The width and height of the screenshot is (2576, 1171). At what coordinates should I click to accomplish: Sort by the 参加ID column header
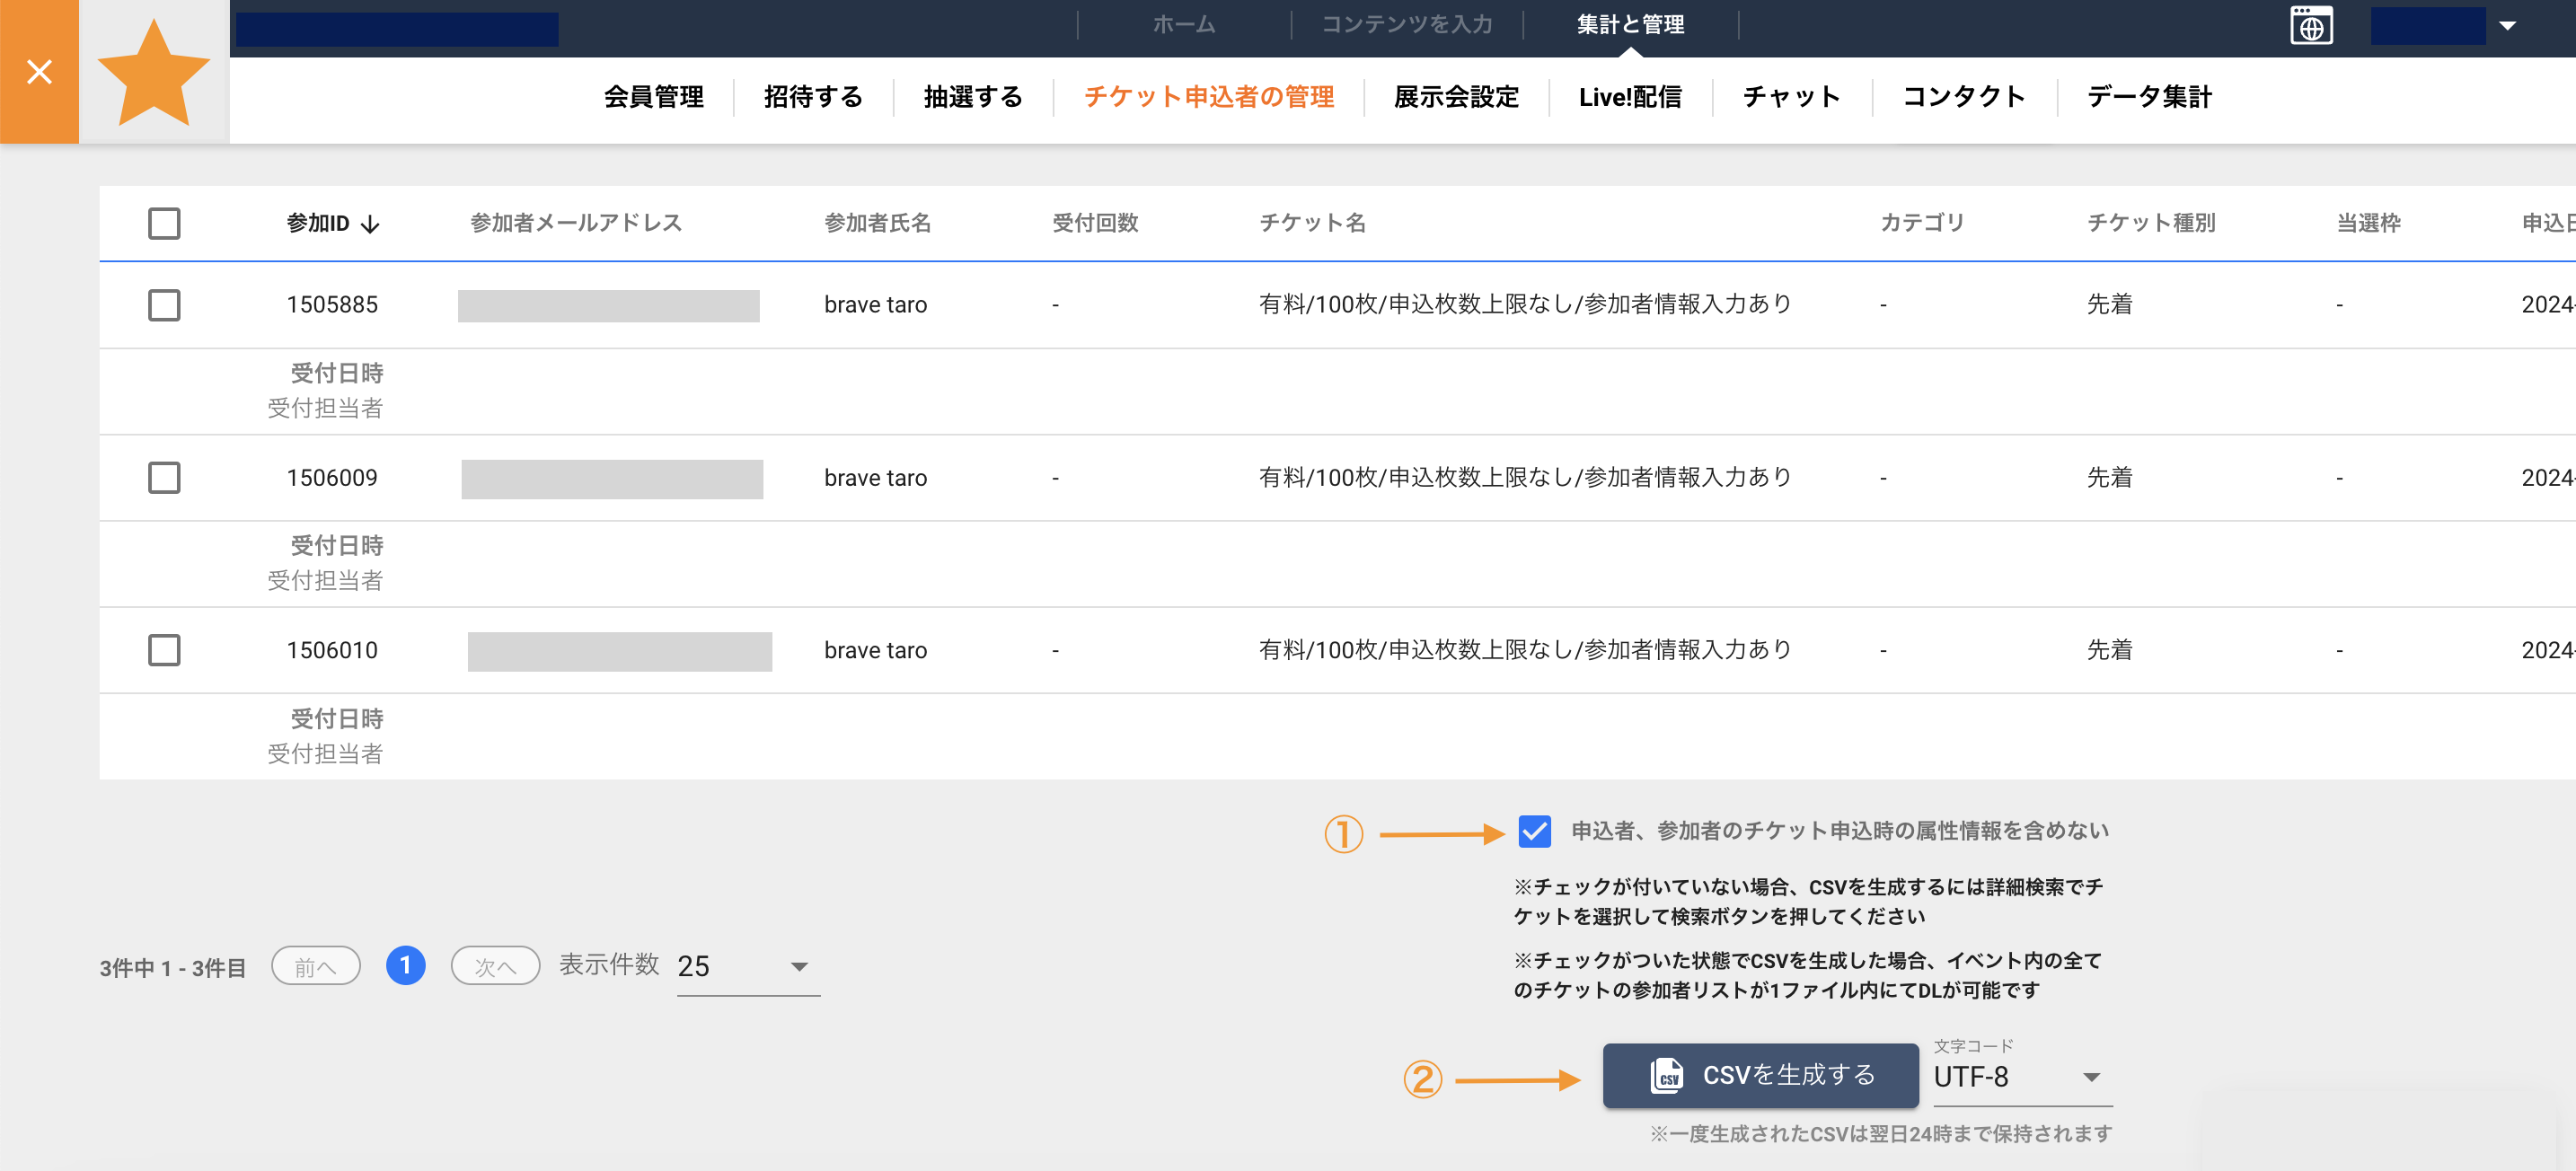318,224
